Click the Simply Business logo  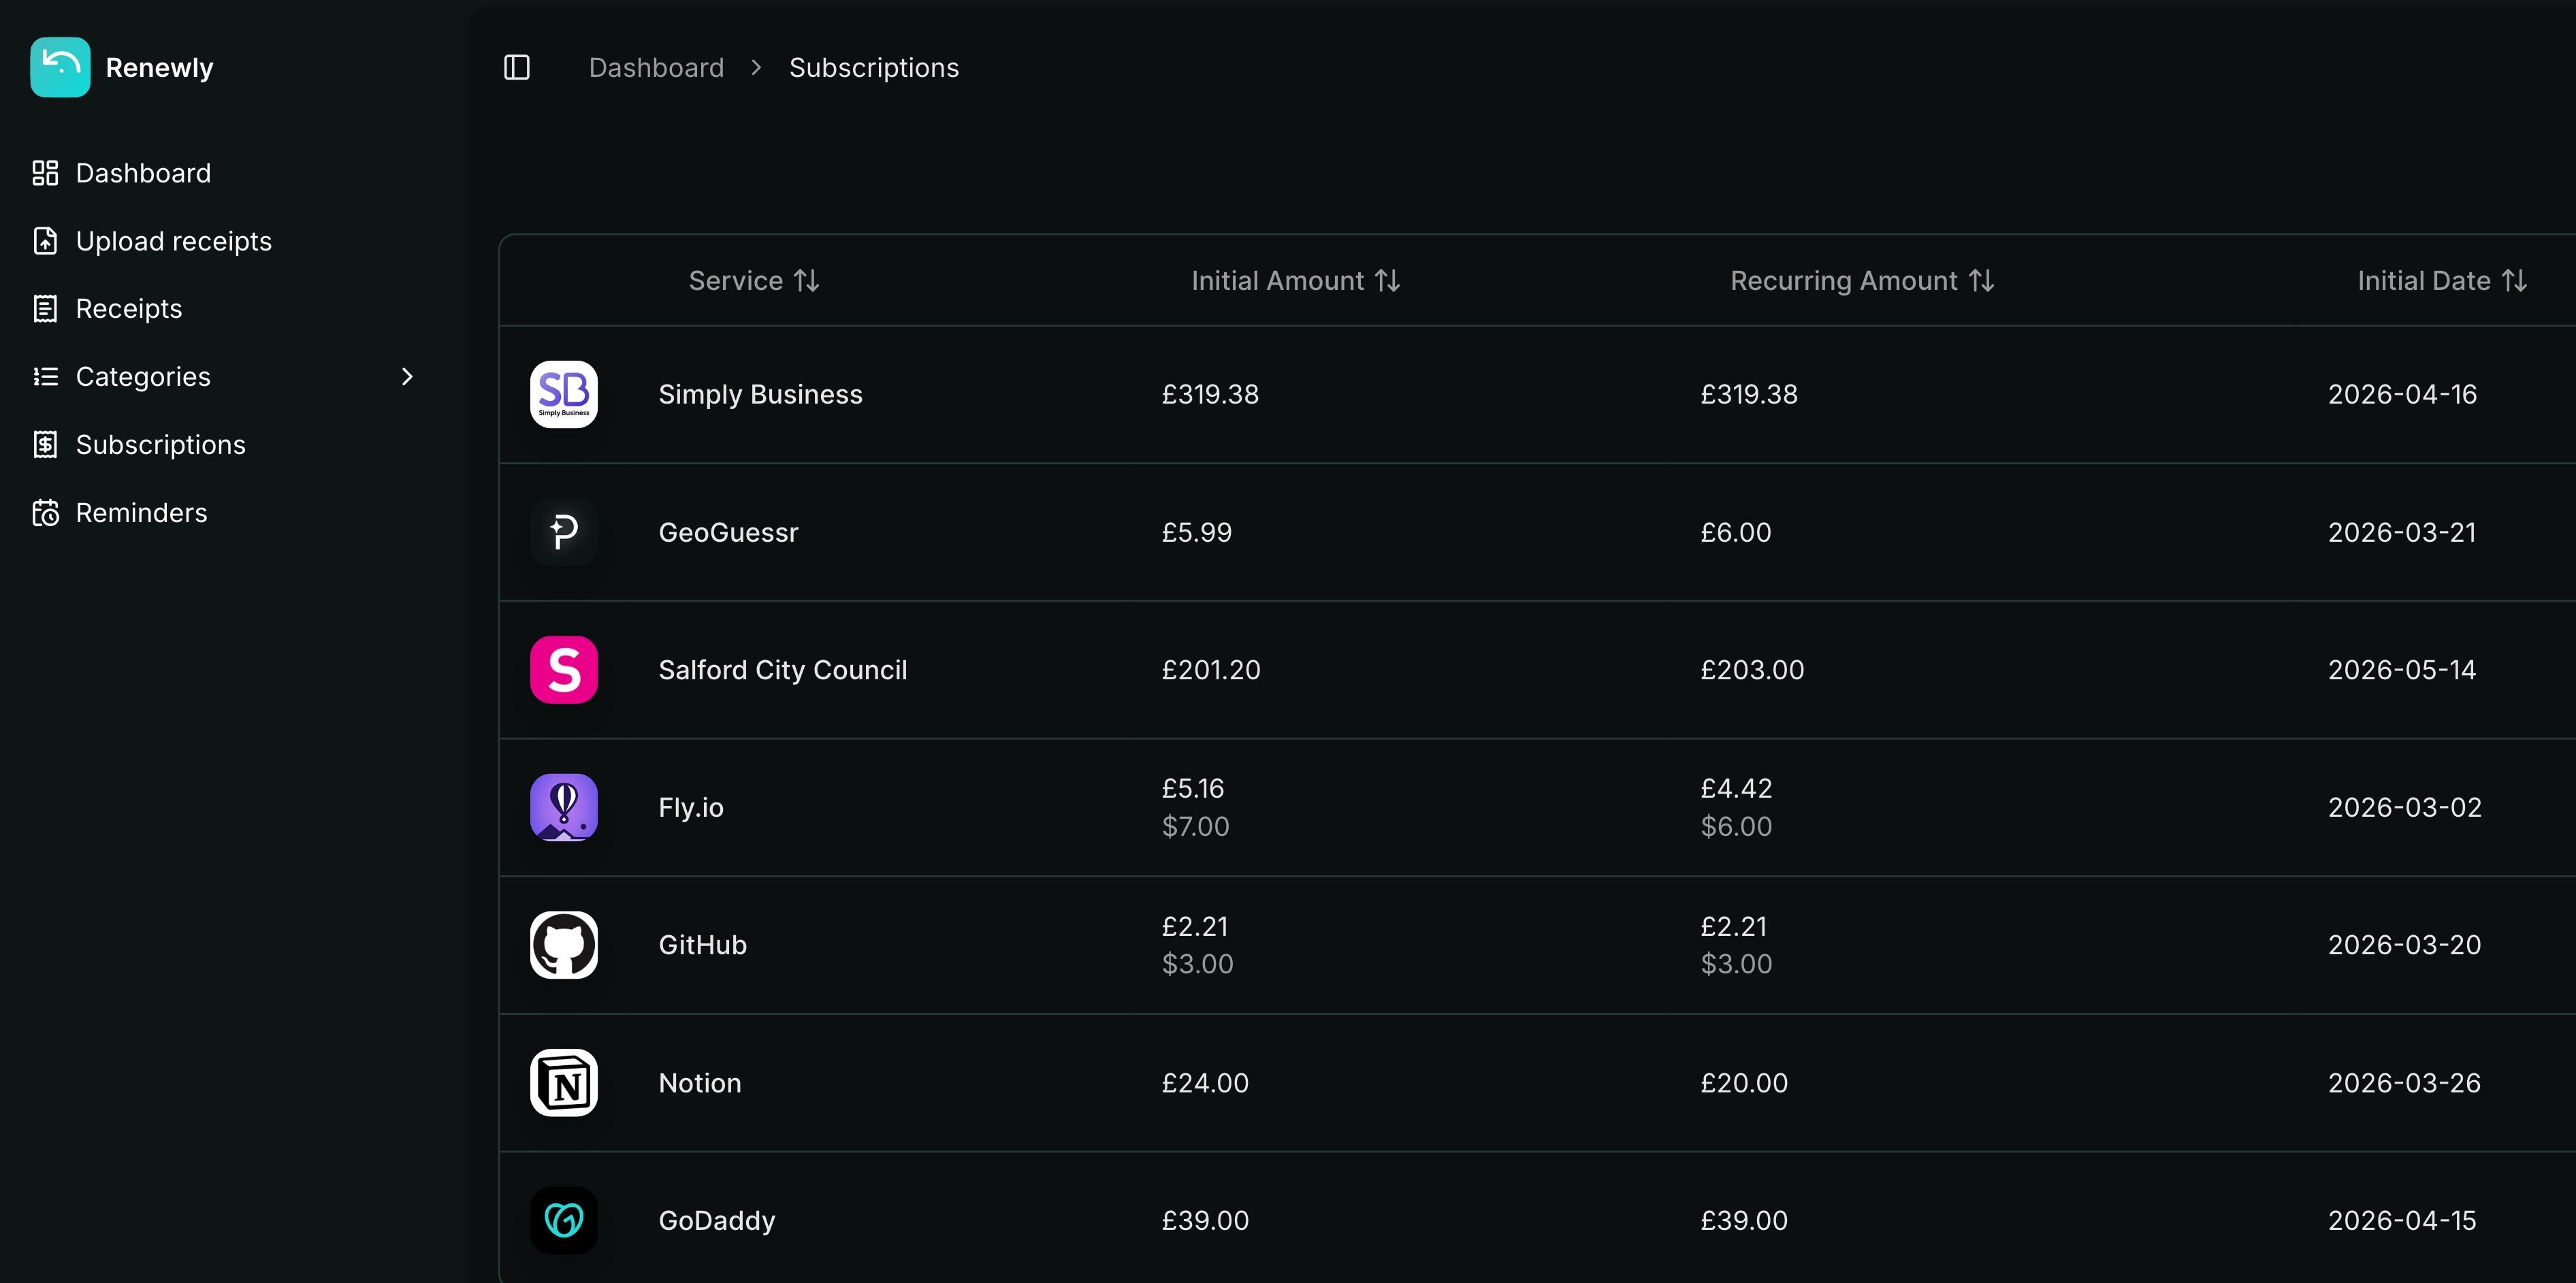(563, 393)
